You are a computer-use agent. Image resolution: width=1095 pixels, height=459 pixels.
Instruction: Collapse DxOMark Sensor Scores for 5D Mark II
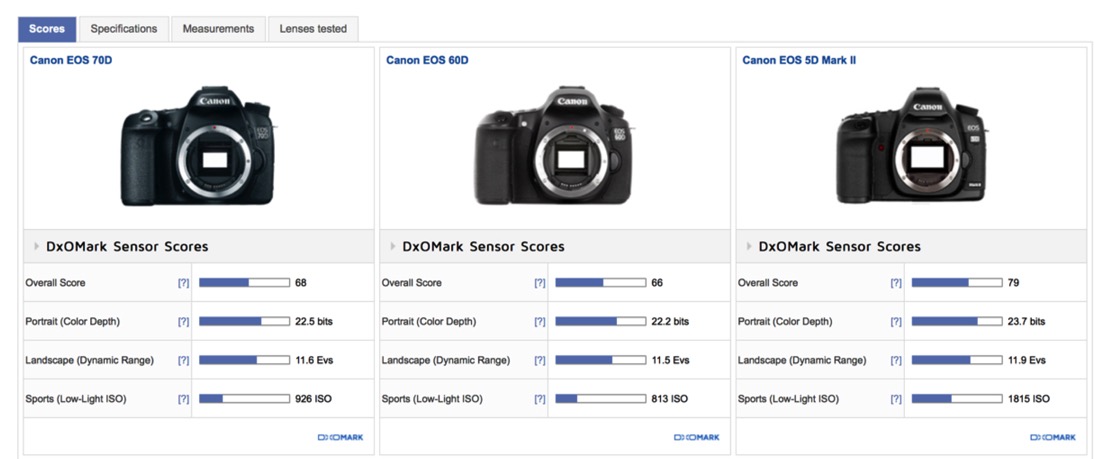749,247
